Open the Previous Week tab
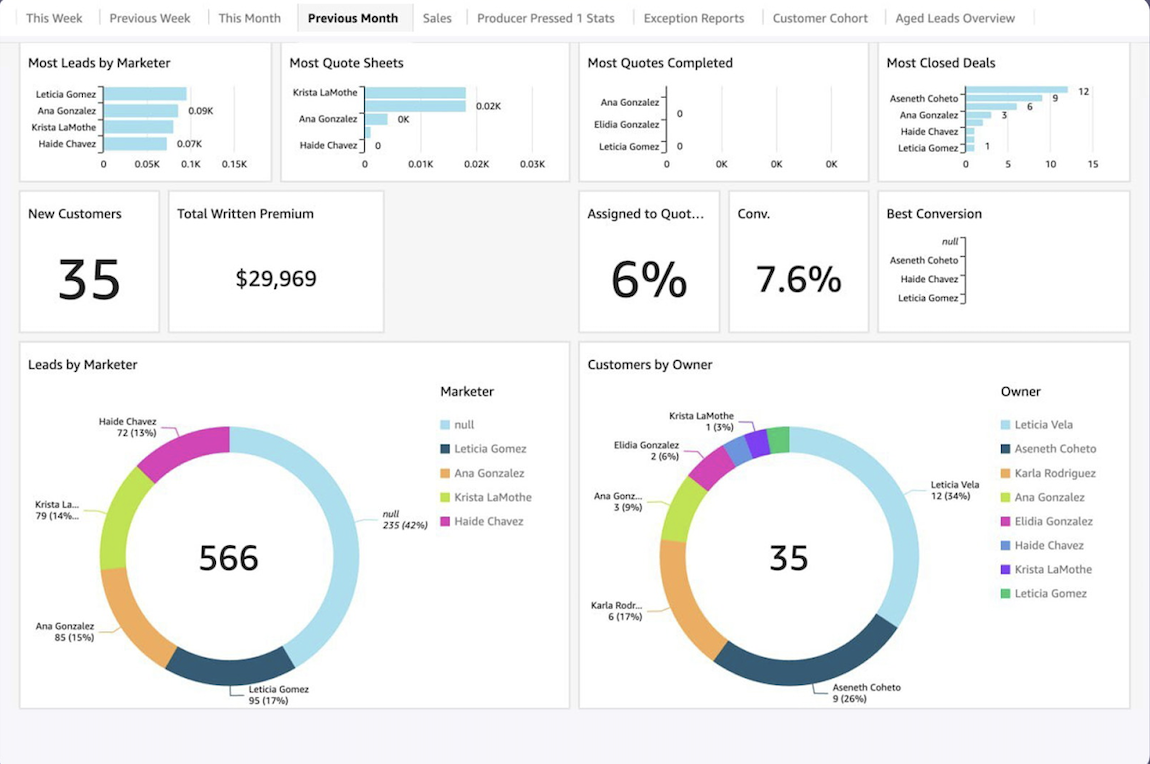This screenshot has width=1150, height=764. (150, 18)
